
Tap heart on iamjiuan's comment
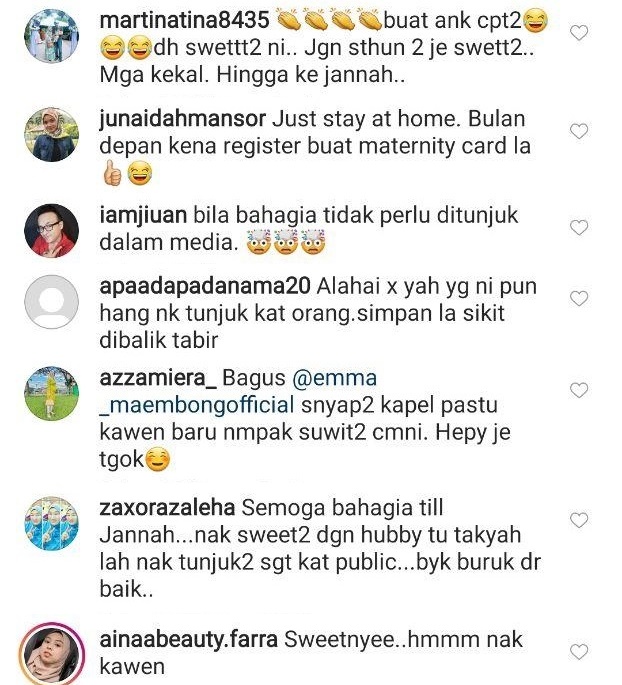click(x=579, y=228)
